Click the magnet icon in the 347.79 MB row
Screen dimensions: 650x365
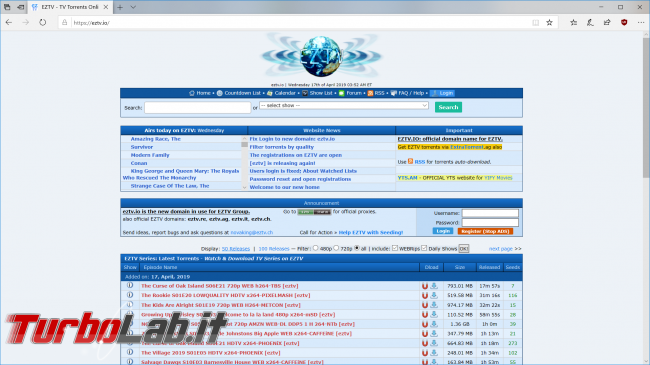(424, 333)
